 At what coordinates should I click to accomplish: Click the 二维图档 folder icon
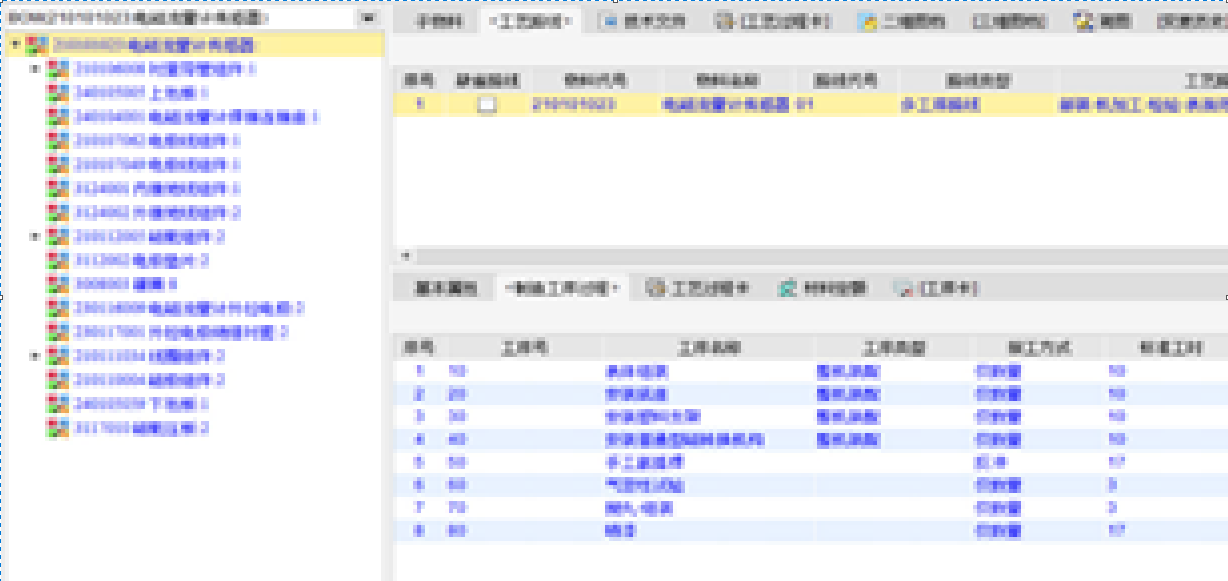[869, 22]
